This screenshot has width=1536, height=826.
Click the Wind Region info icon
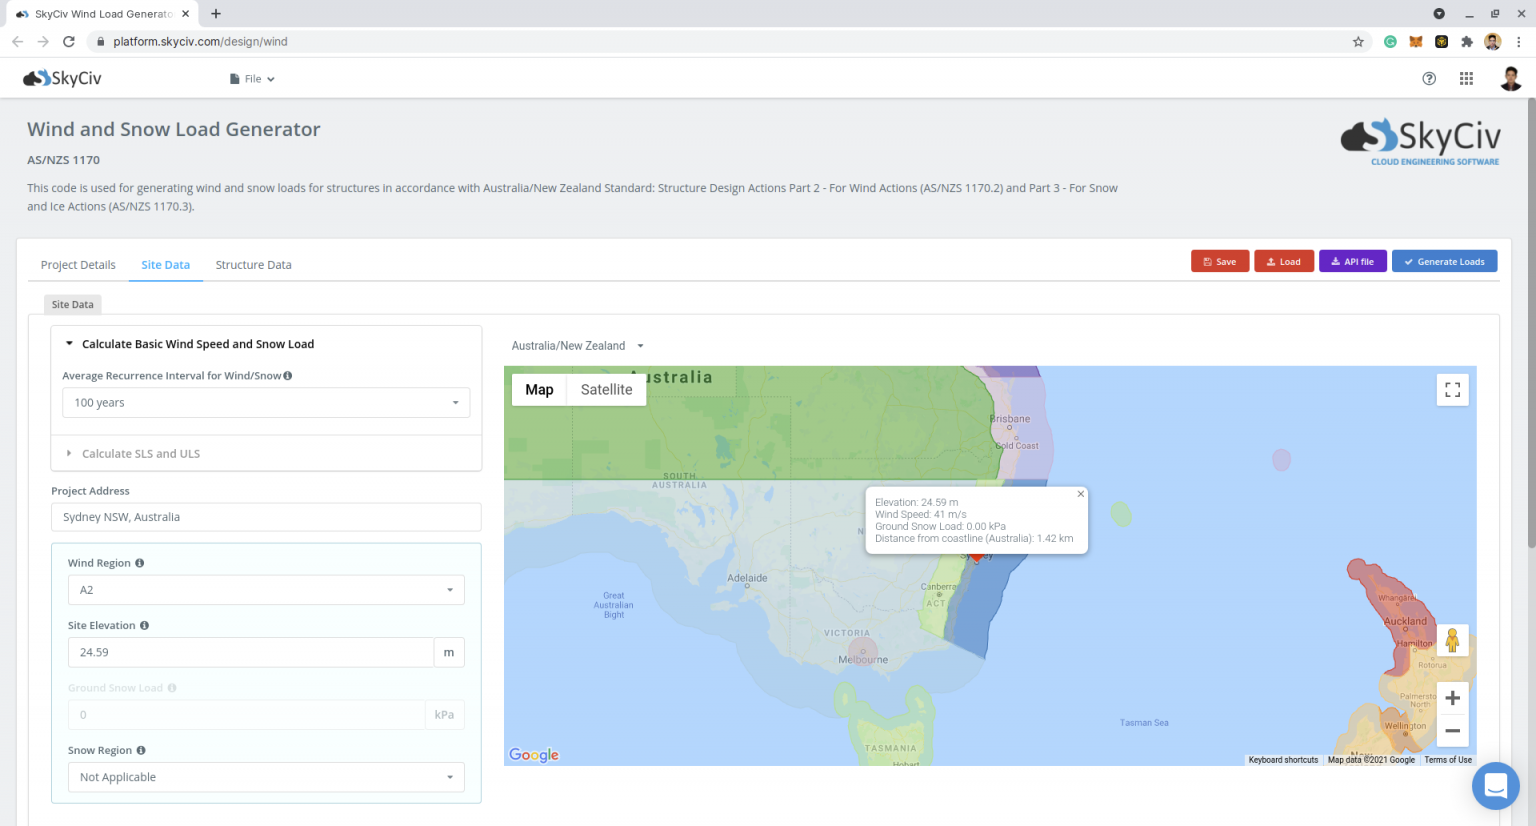tap(140, 563)
